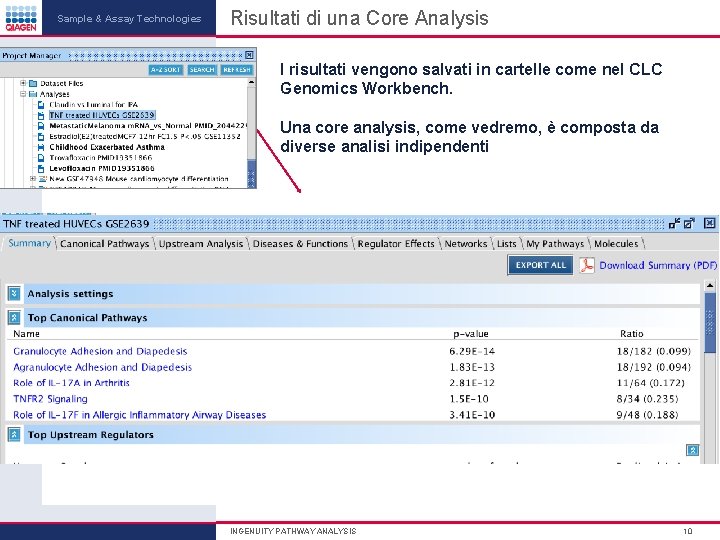Image resolution: width=720 pixels, height=540 pixels.
Task: Click the Name column header
Action: coord(26,334)
